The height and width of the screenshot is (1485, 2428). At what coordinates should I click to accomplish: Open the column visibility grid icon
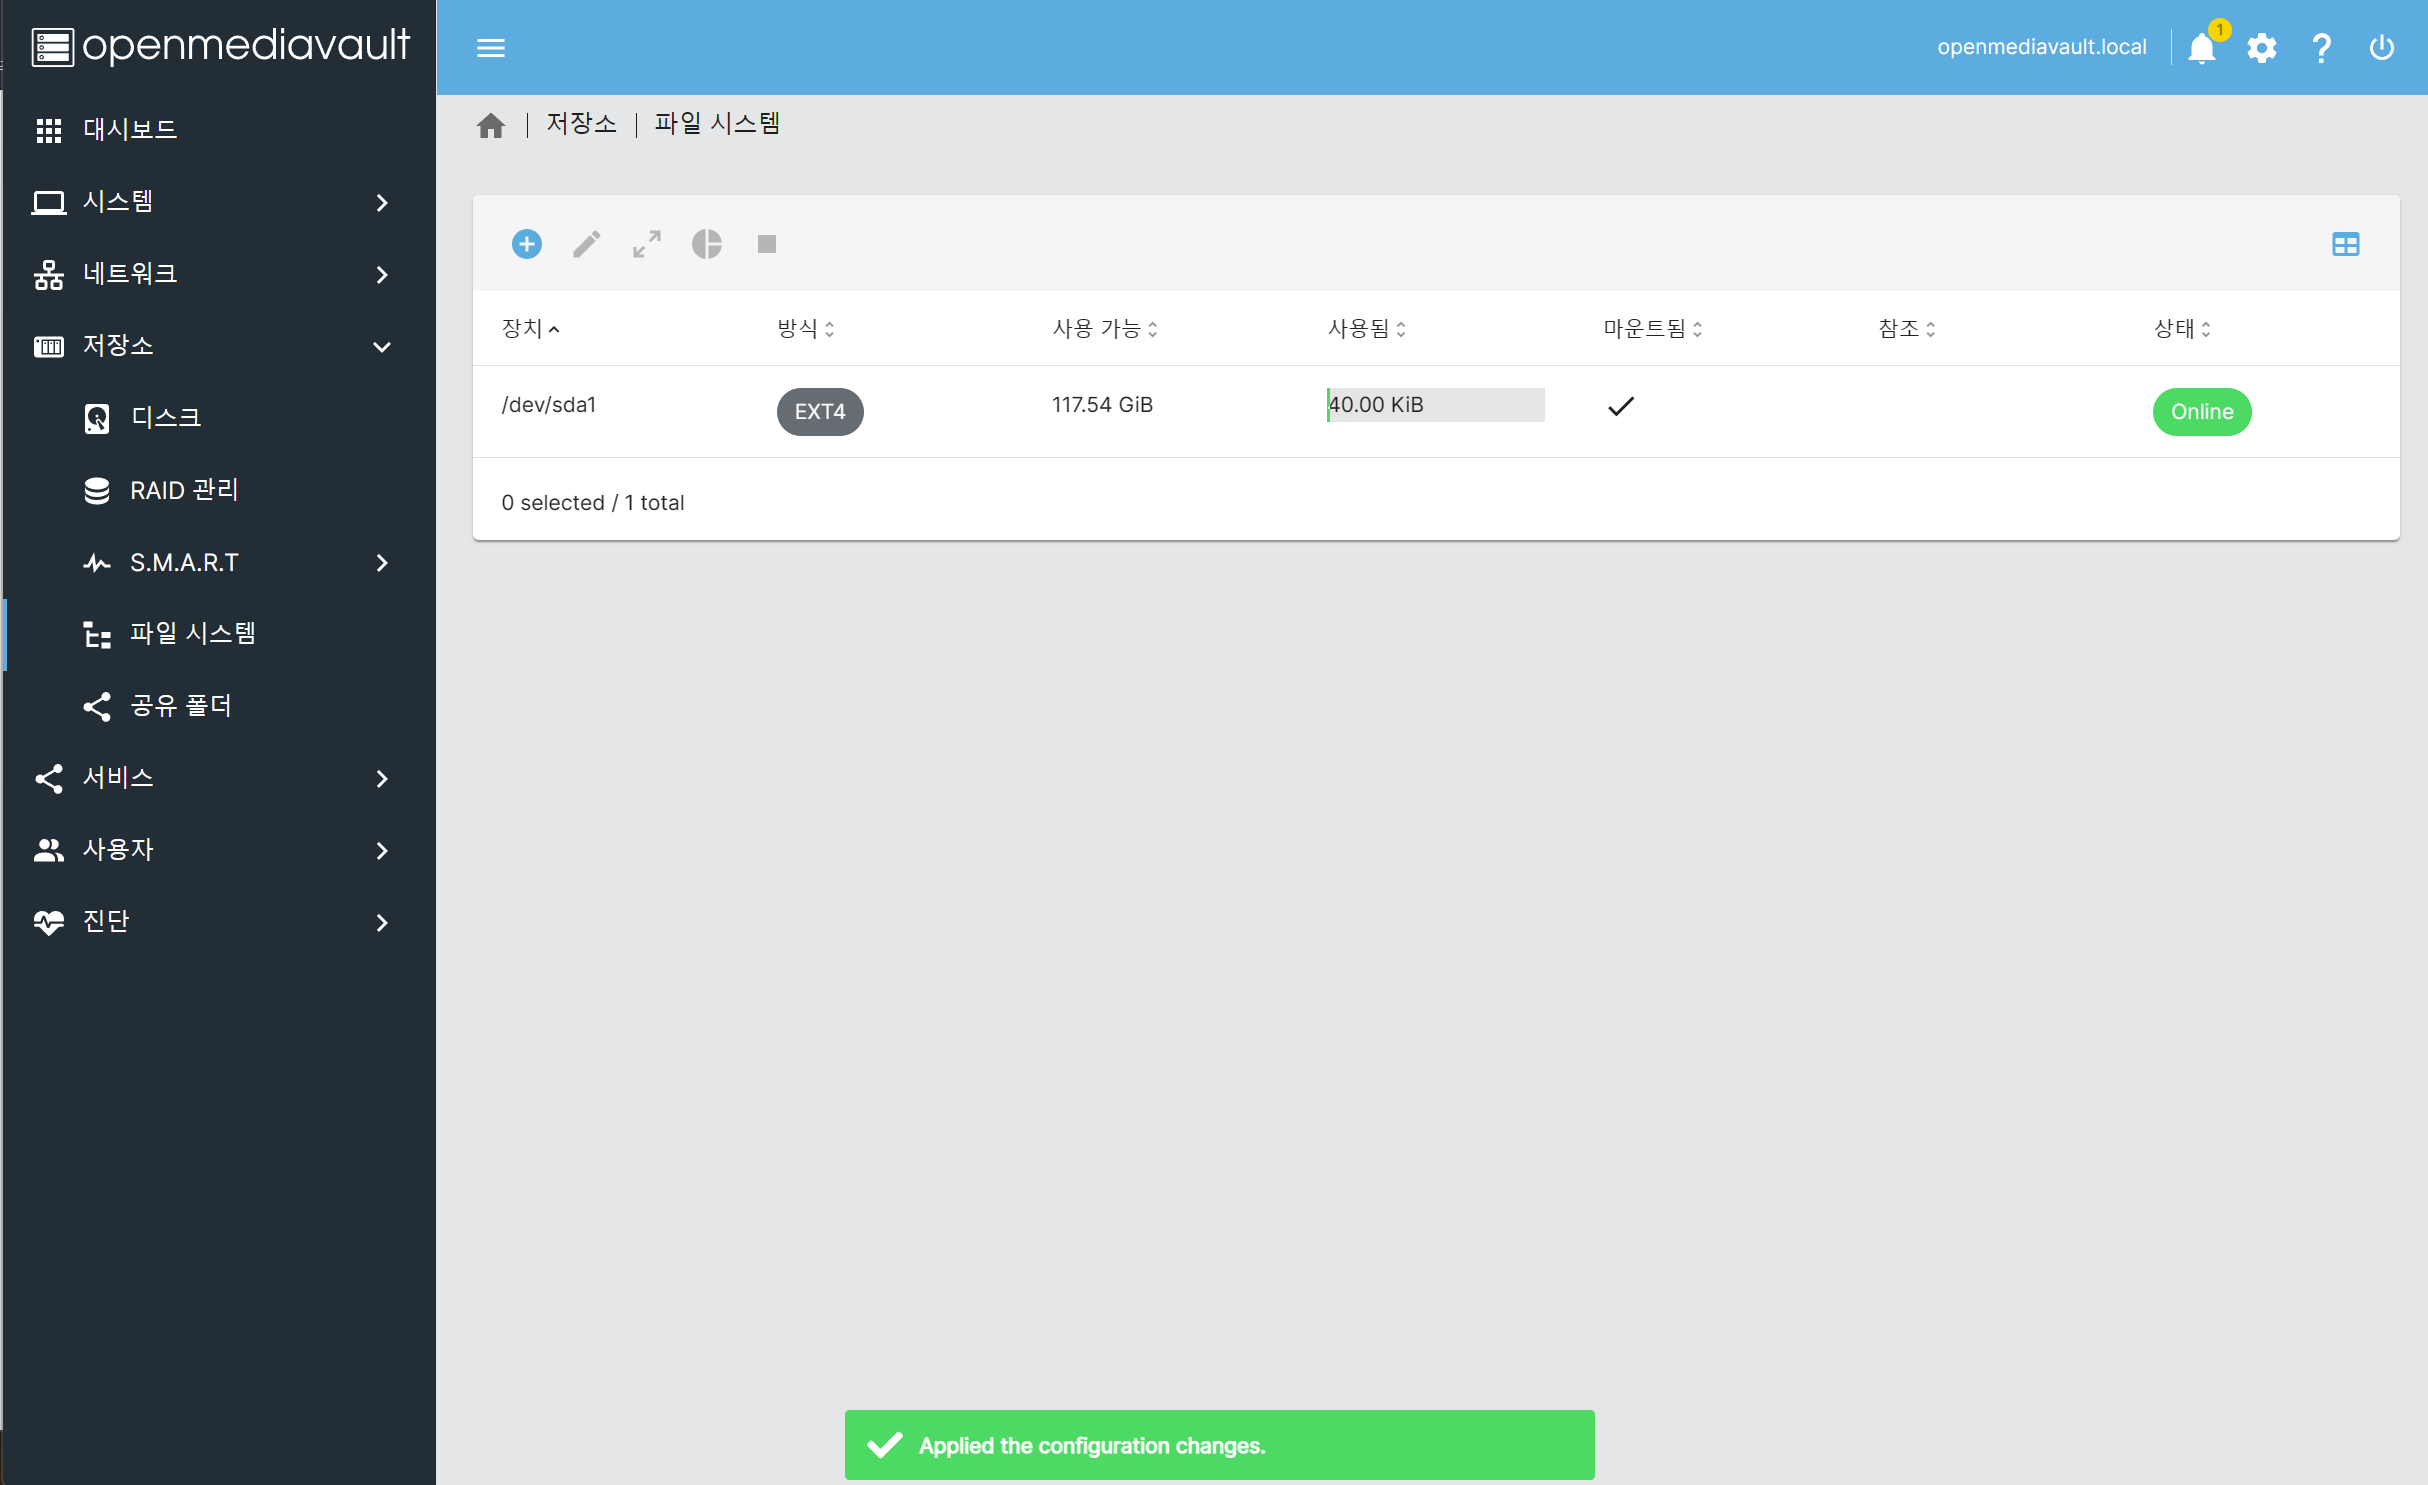2346,244
